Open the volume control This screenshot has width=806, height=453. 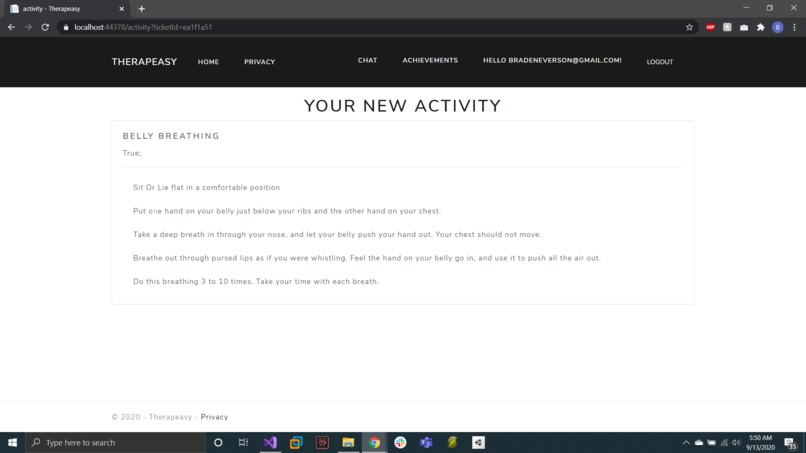click(736, 443)
